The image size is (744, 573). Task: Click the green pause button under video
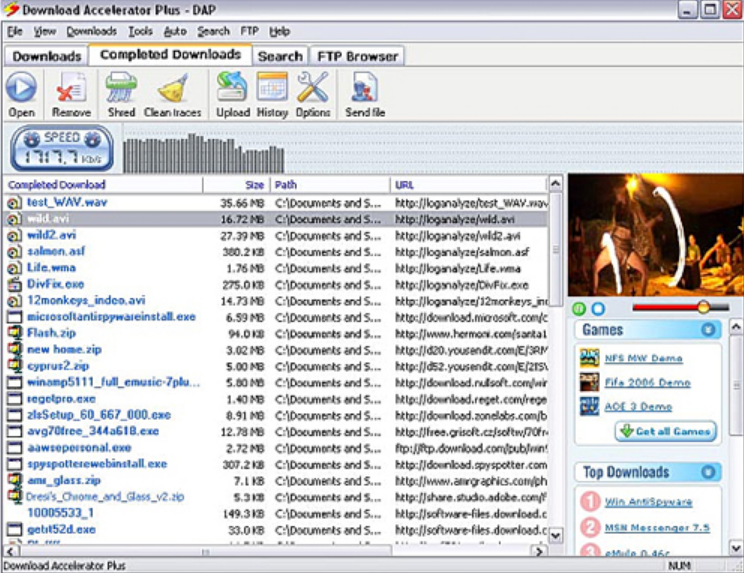click(579, 309)
